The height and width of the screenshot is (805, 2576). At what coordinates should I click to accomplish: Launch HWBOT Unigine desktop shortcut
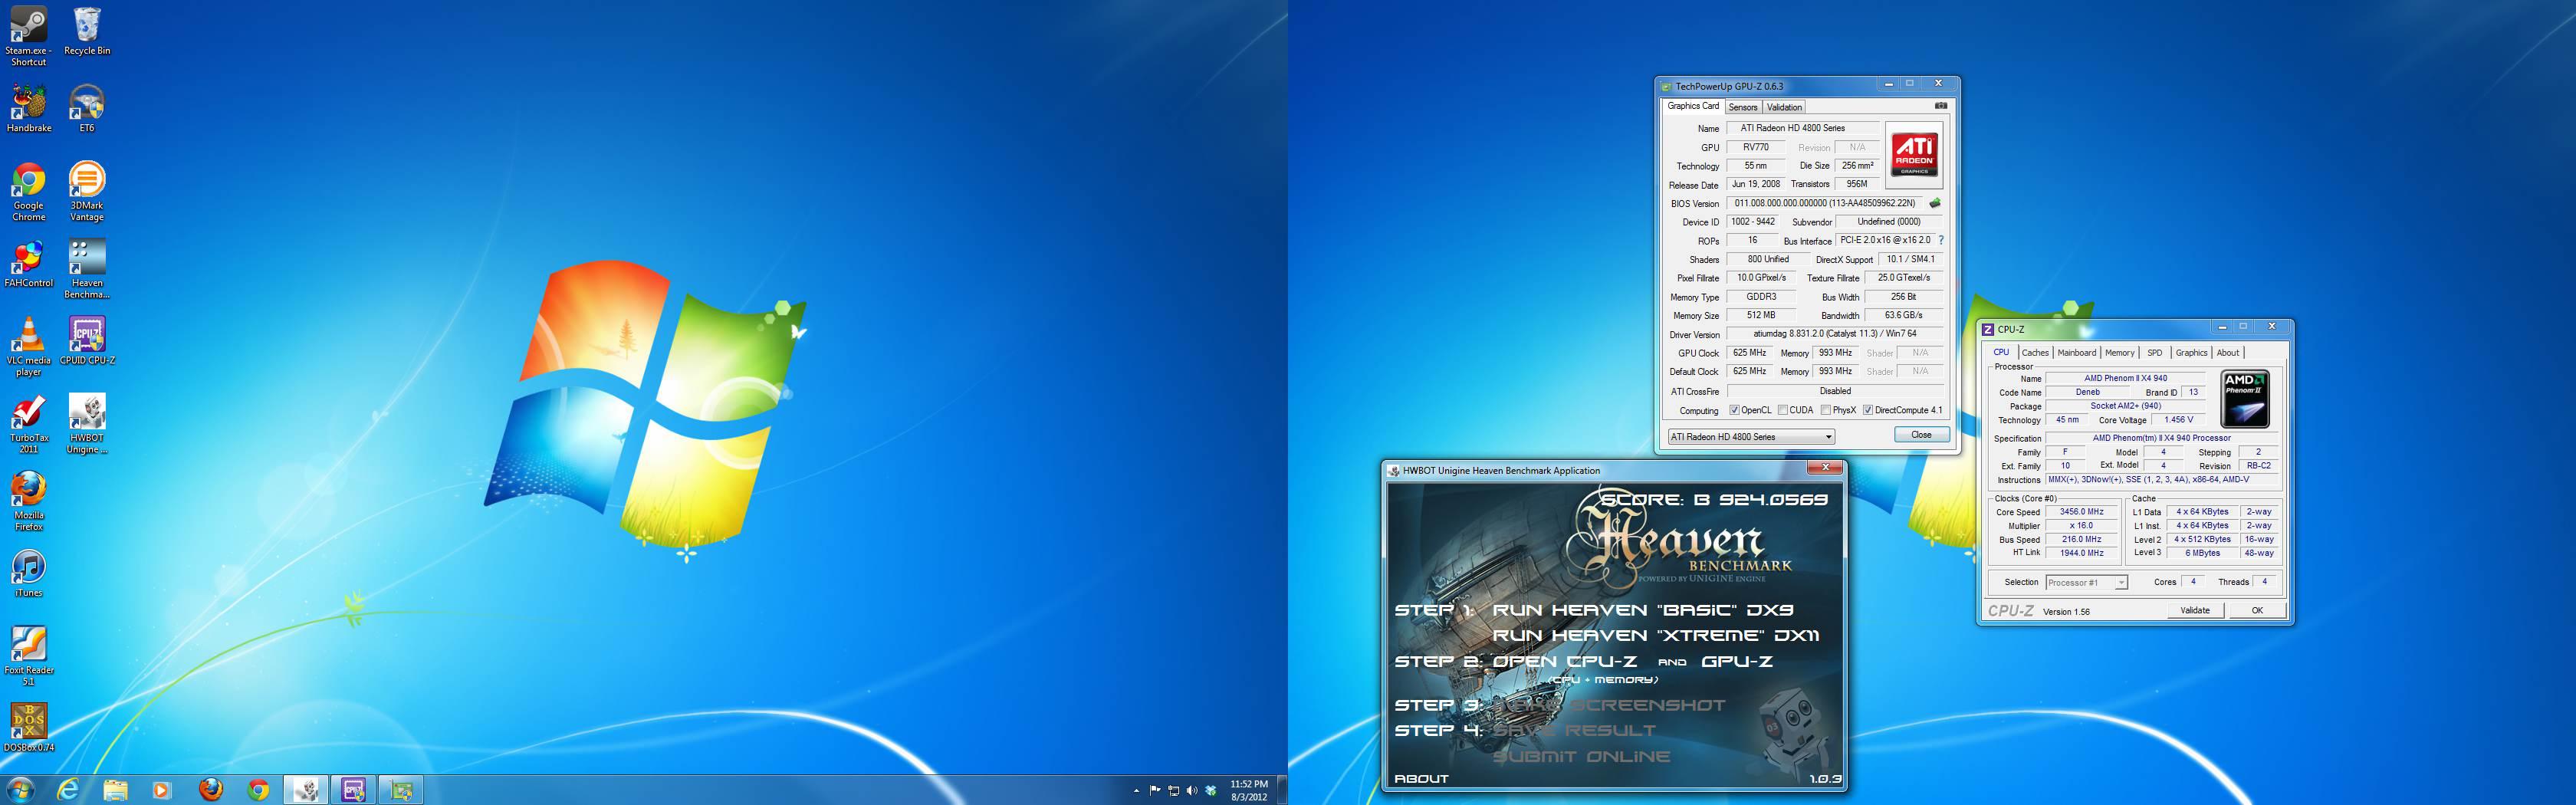click(87, 424)
